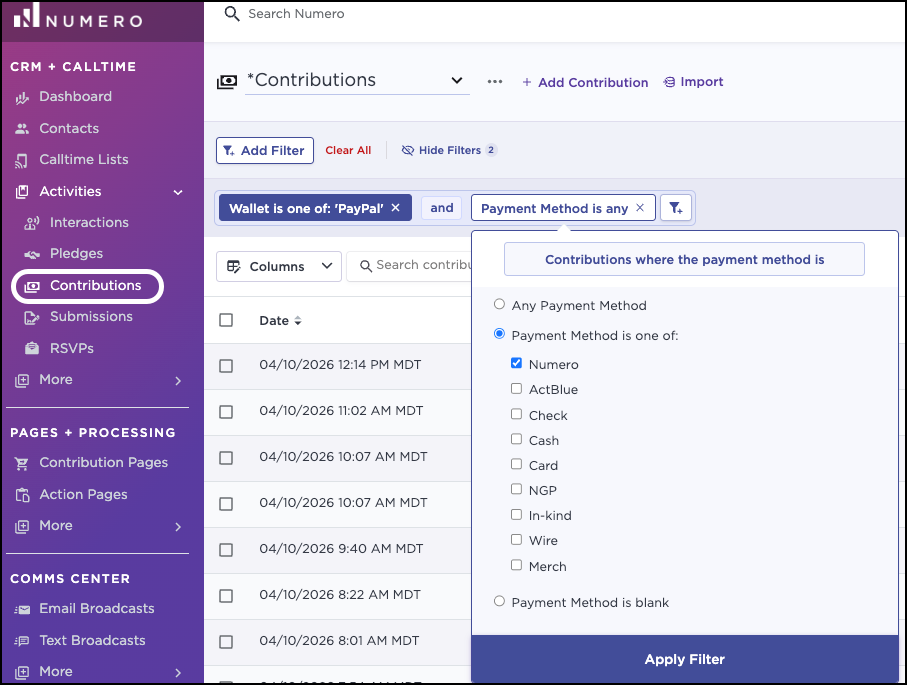Select Payment Method is blank radio

tap(499, 601)
